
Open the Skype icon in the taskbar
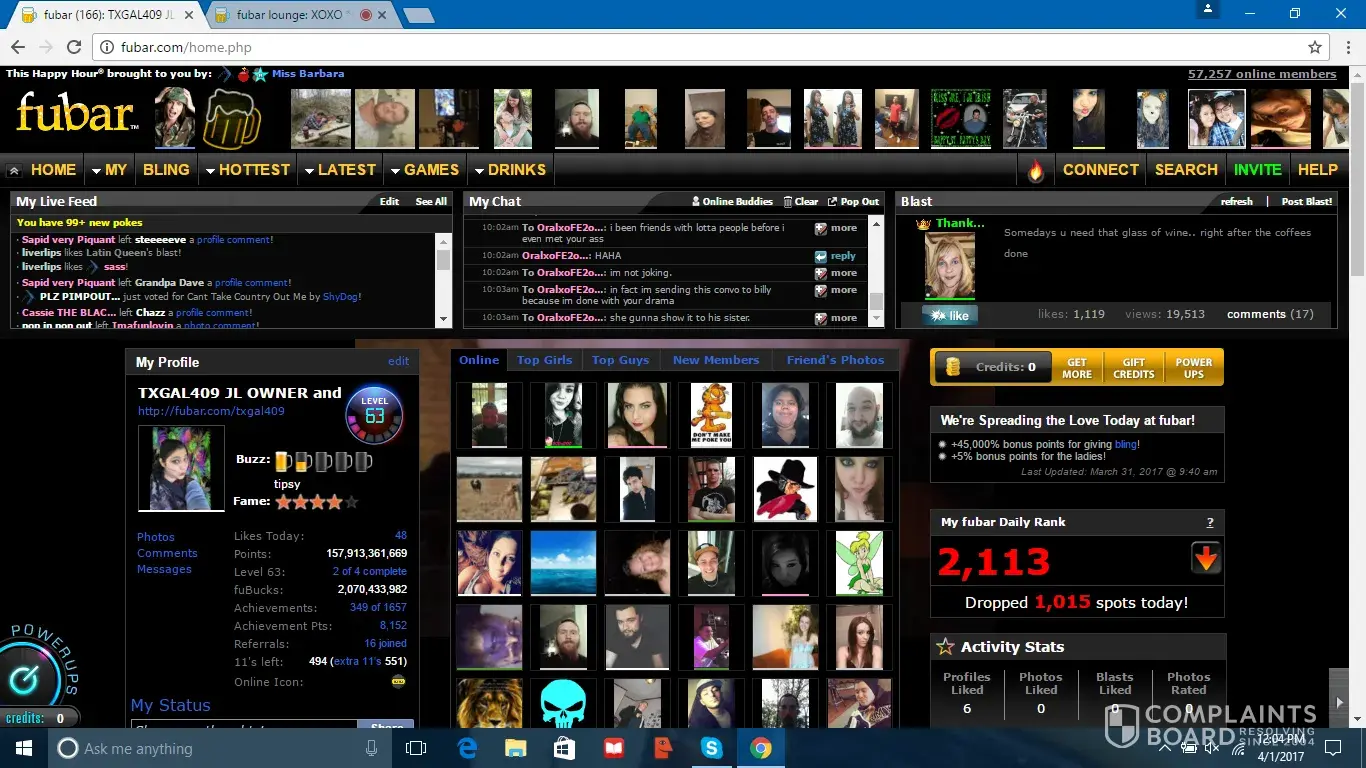point(711,748)
